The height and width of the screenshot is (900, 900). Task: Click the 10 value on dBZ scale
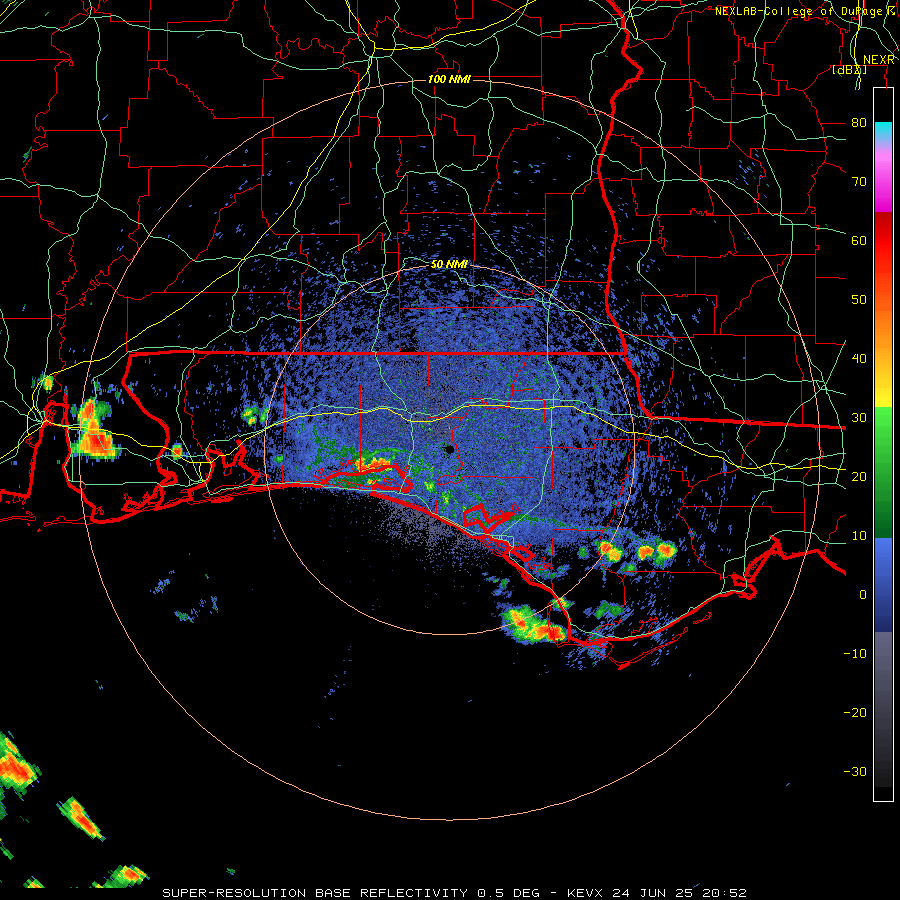[859, 536]
